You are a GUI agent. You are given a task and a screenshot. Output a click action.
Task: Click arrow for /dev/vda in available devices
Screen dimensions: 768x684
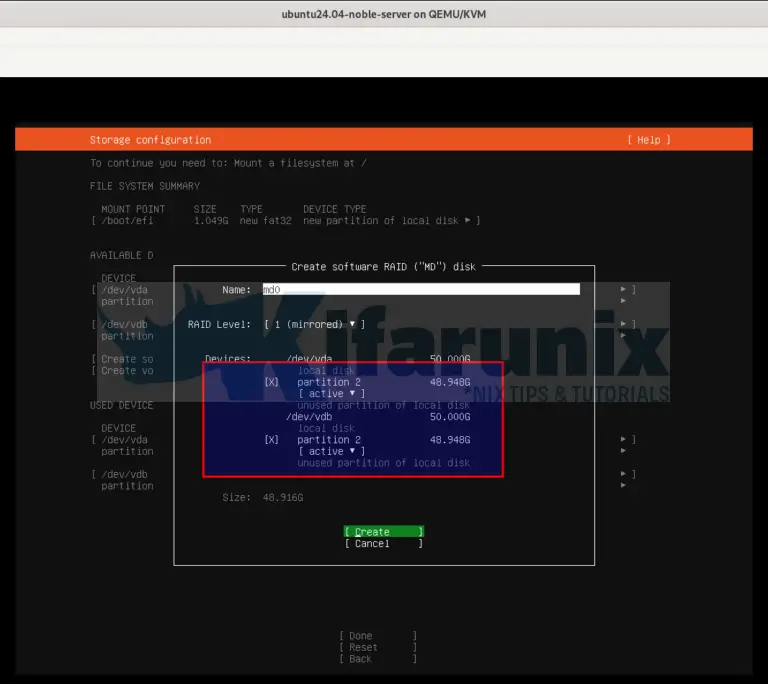pos(625,289)
